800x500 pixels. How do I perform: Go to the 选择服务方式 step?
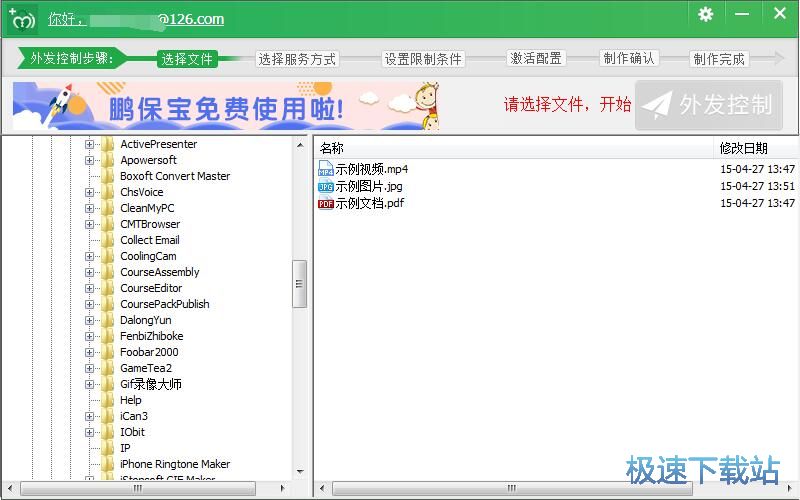tap(297, 59)
